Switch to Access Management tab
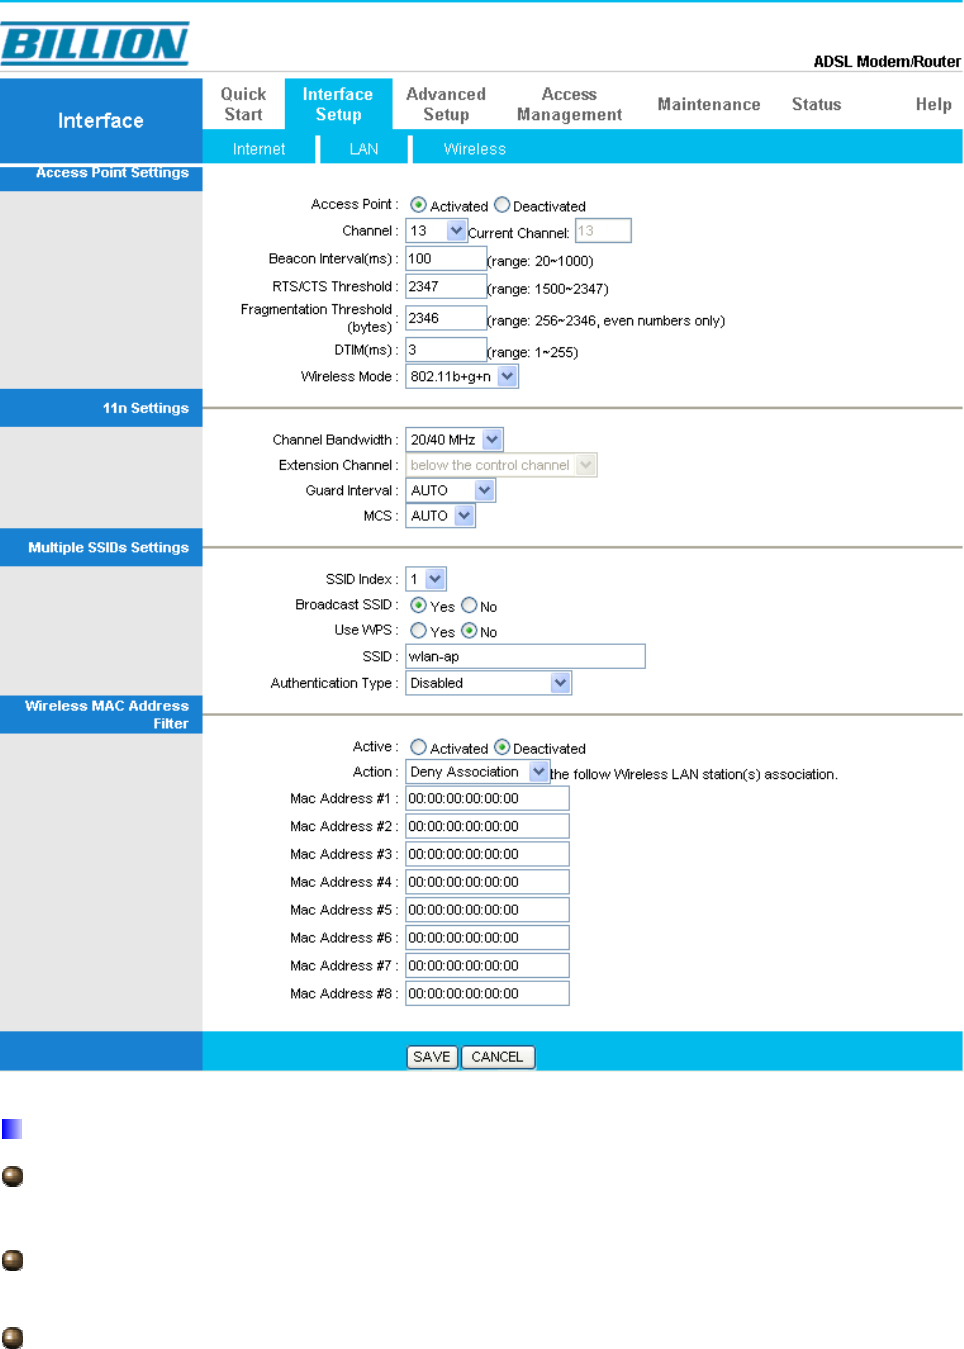Screen dimensions: 964x1349 pos(569,104)
